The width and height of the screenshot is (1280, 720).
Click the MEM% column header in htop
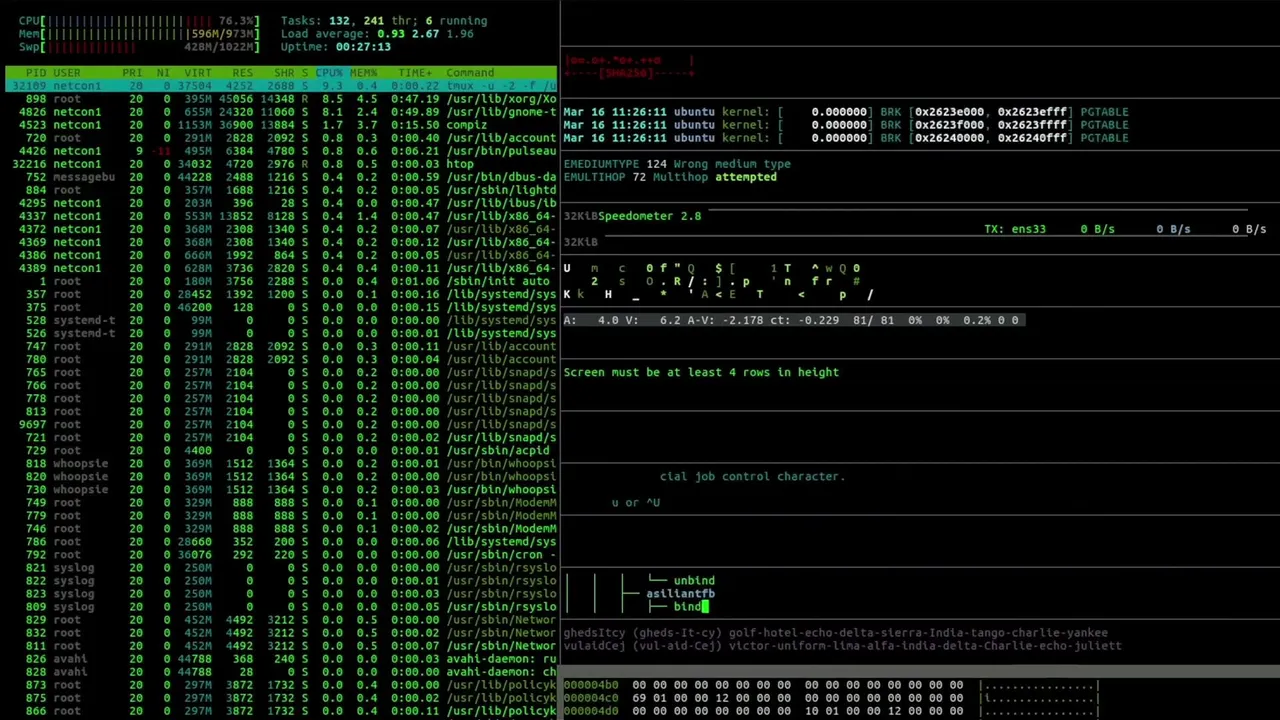[x=363, y=73]
